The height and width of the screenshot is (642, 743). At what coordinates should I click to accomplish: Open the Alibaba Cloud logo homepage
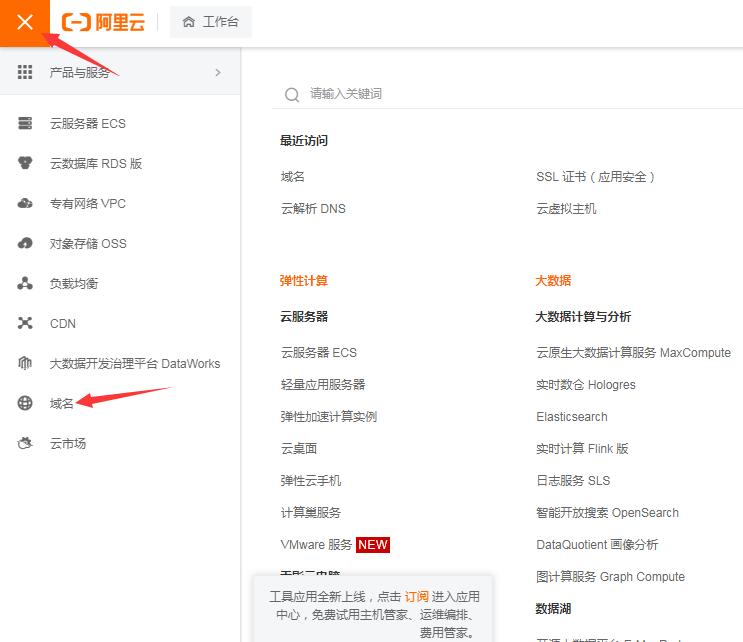103,22
